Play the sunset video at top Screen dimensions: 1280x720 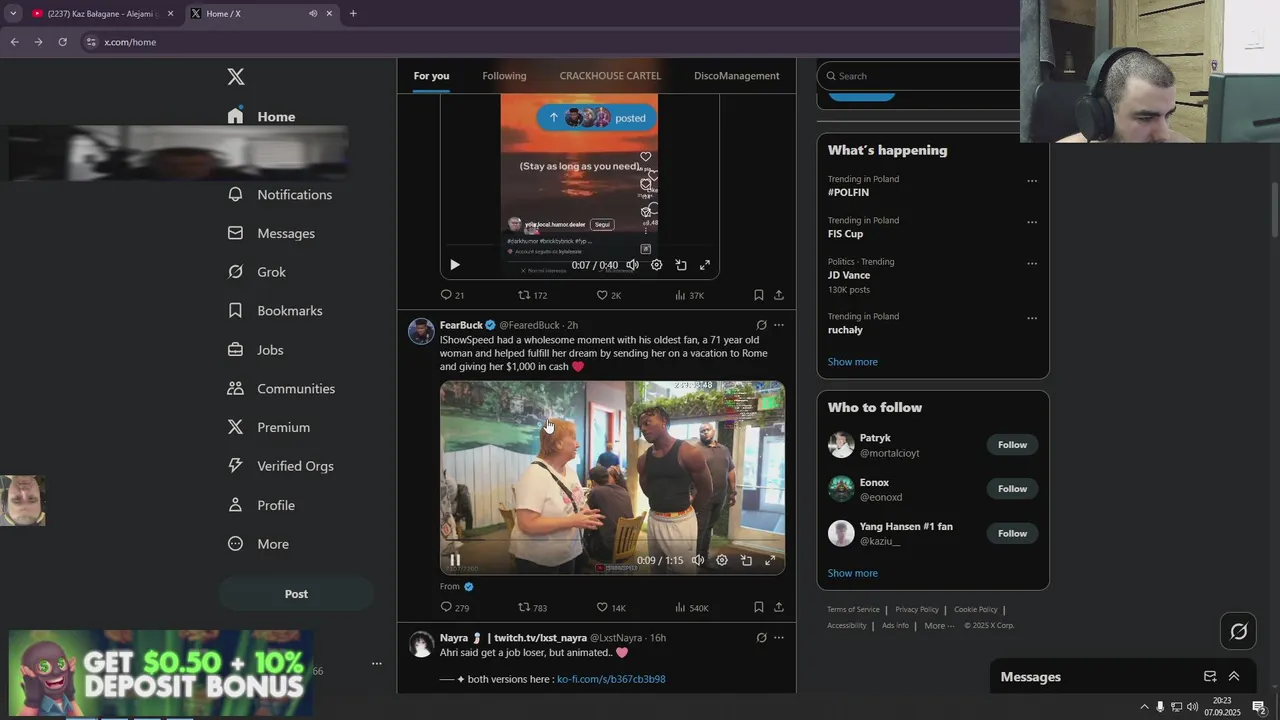coord(454,265)
